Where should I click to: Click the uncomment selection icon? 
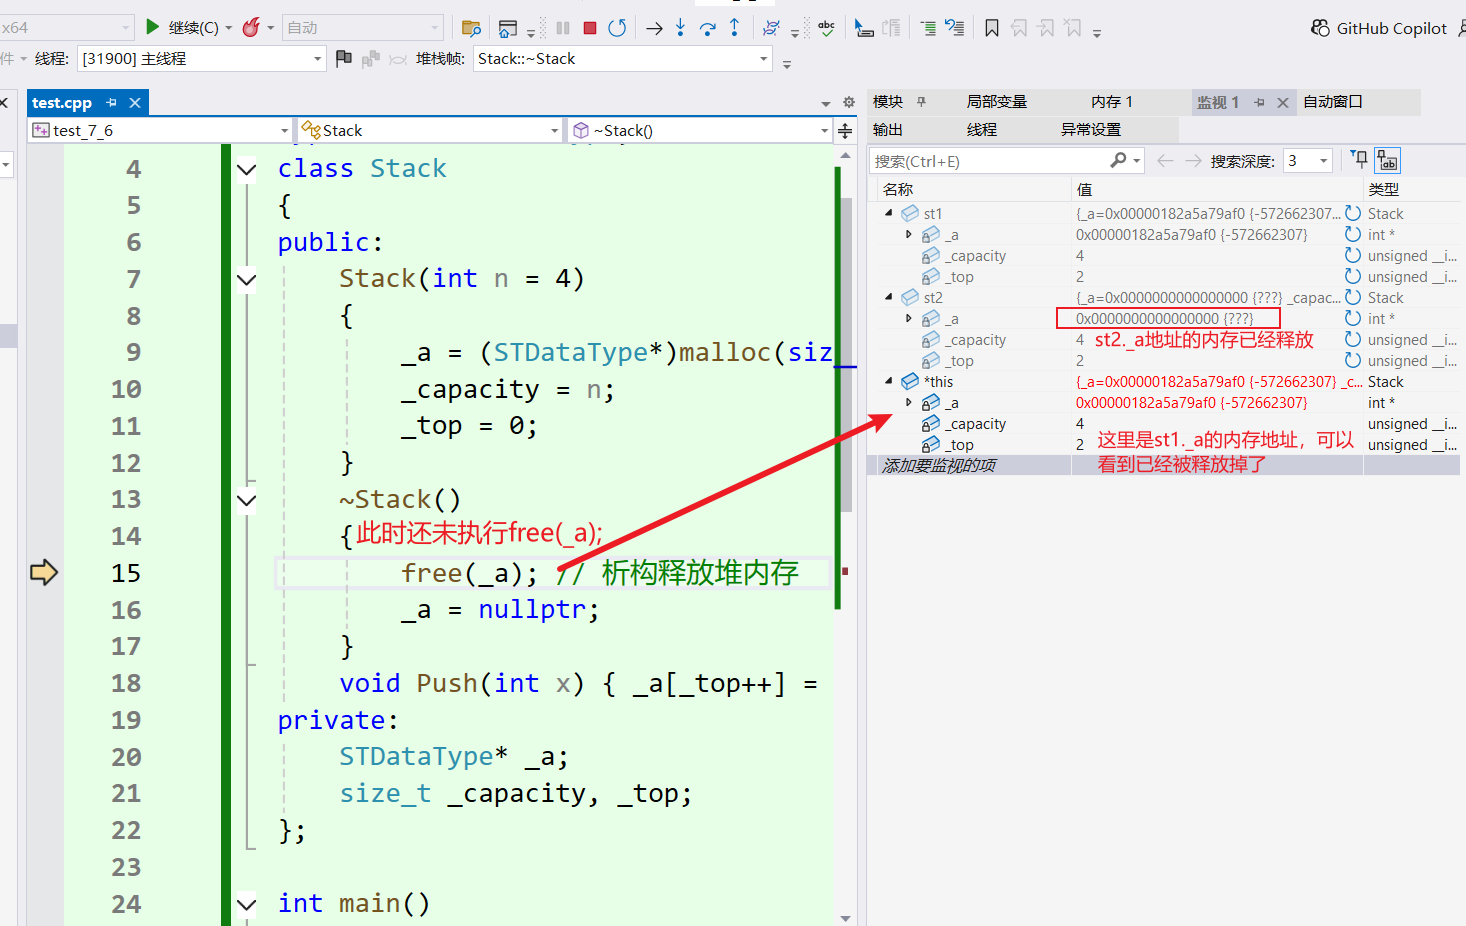point(955,28)
